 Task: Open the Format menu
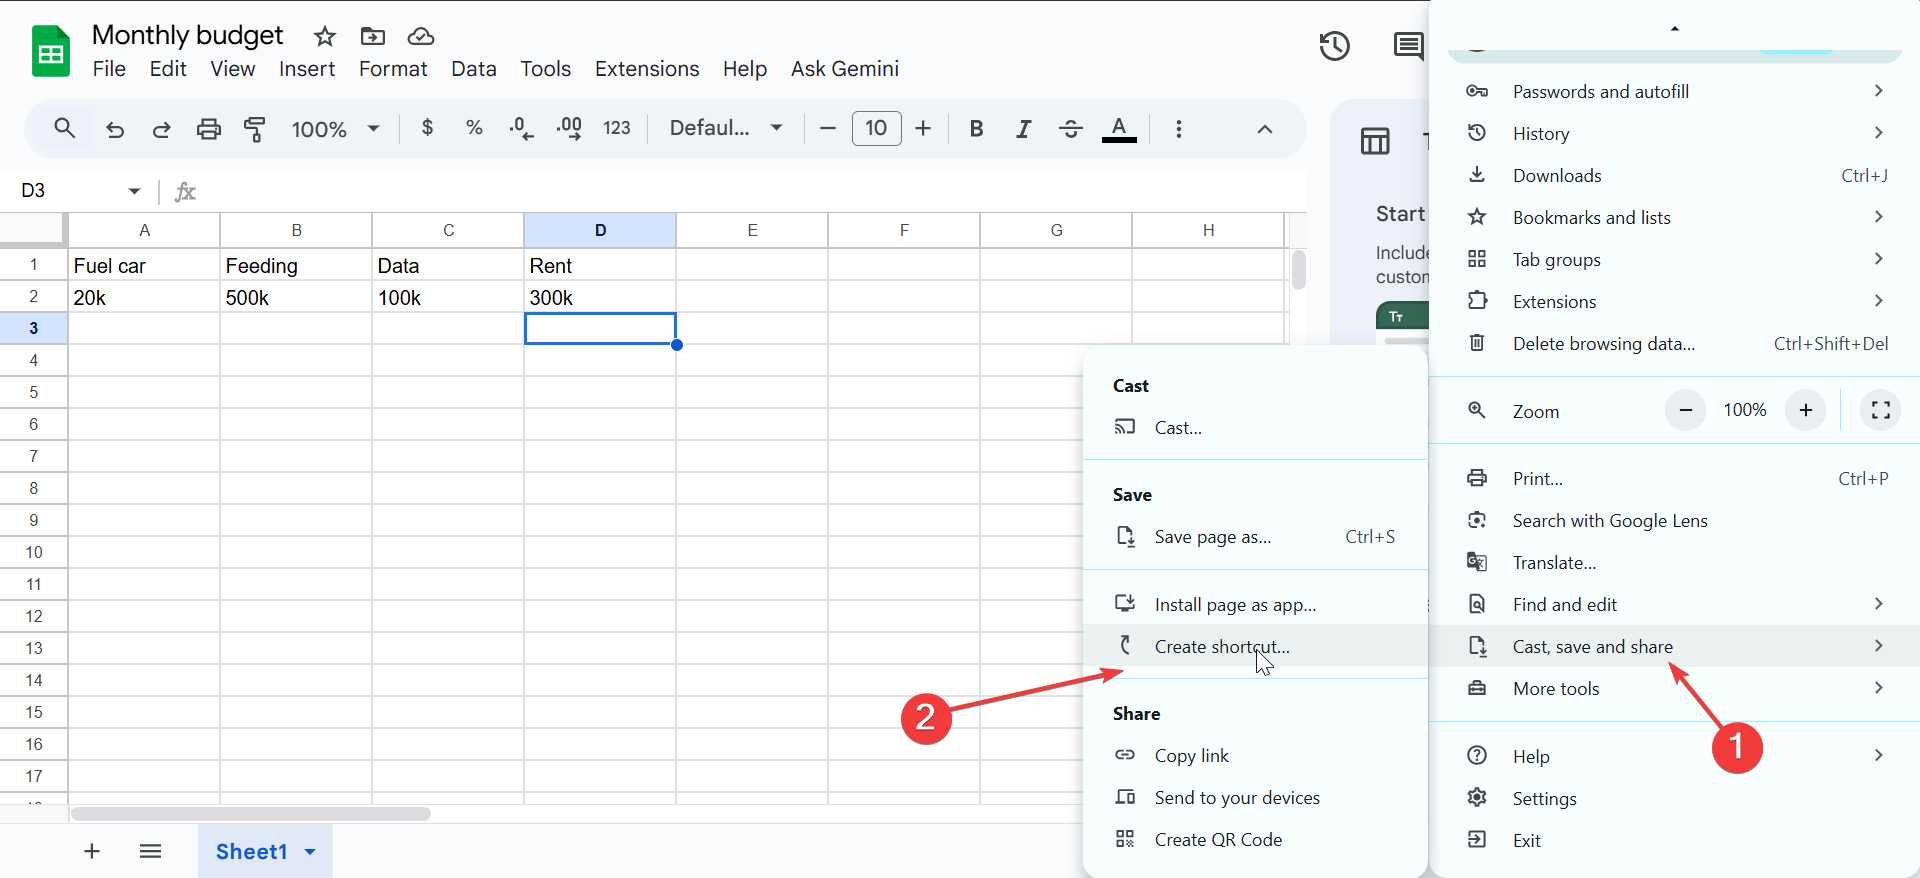[x=392, y=69]
